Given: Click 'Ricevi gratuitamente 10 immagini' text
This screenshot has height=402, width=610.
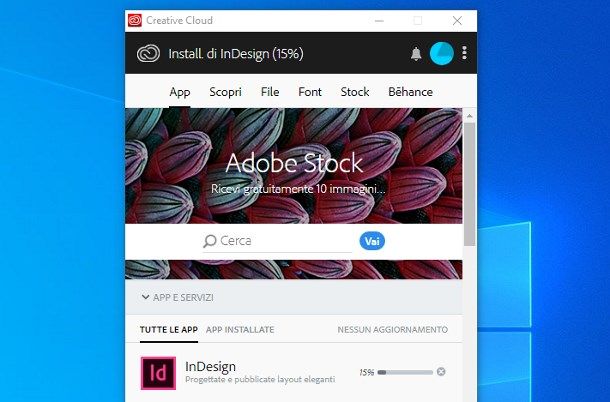Looking at the screenshot, I should click(x=298, y=189).
